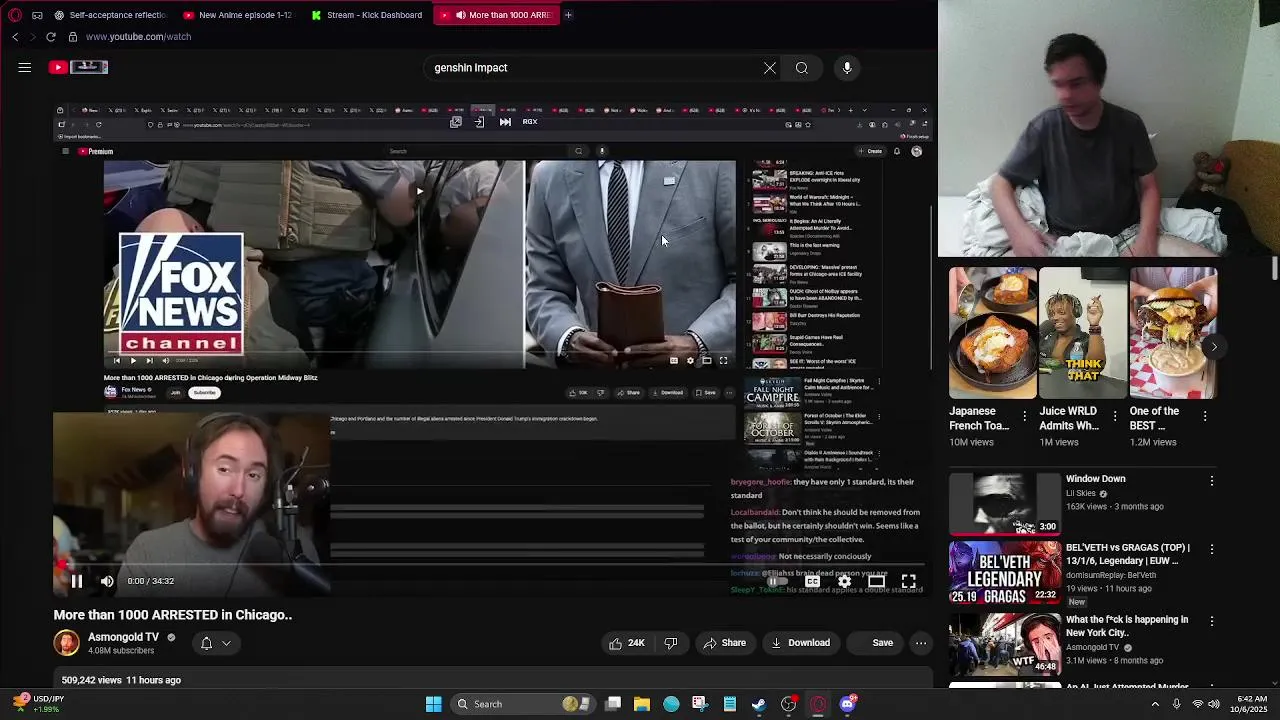Screen dimensions: 1280x720
Task: Open options for Window Down video
Action: pyautogui.click(x=1212, y=481)
